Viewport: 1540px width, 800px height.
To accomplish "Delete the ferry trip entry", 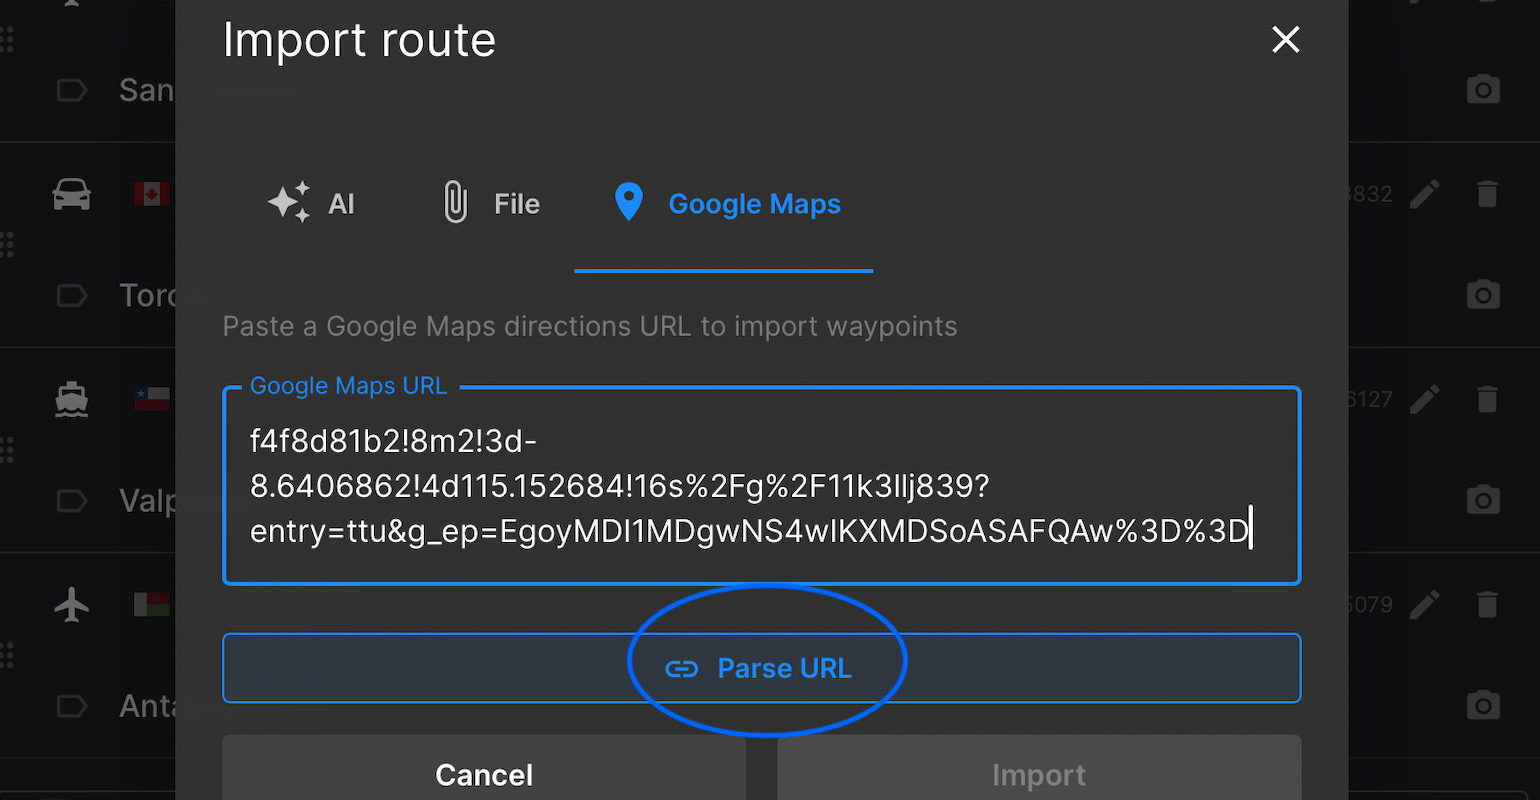I will point(1487,399).
